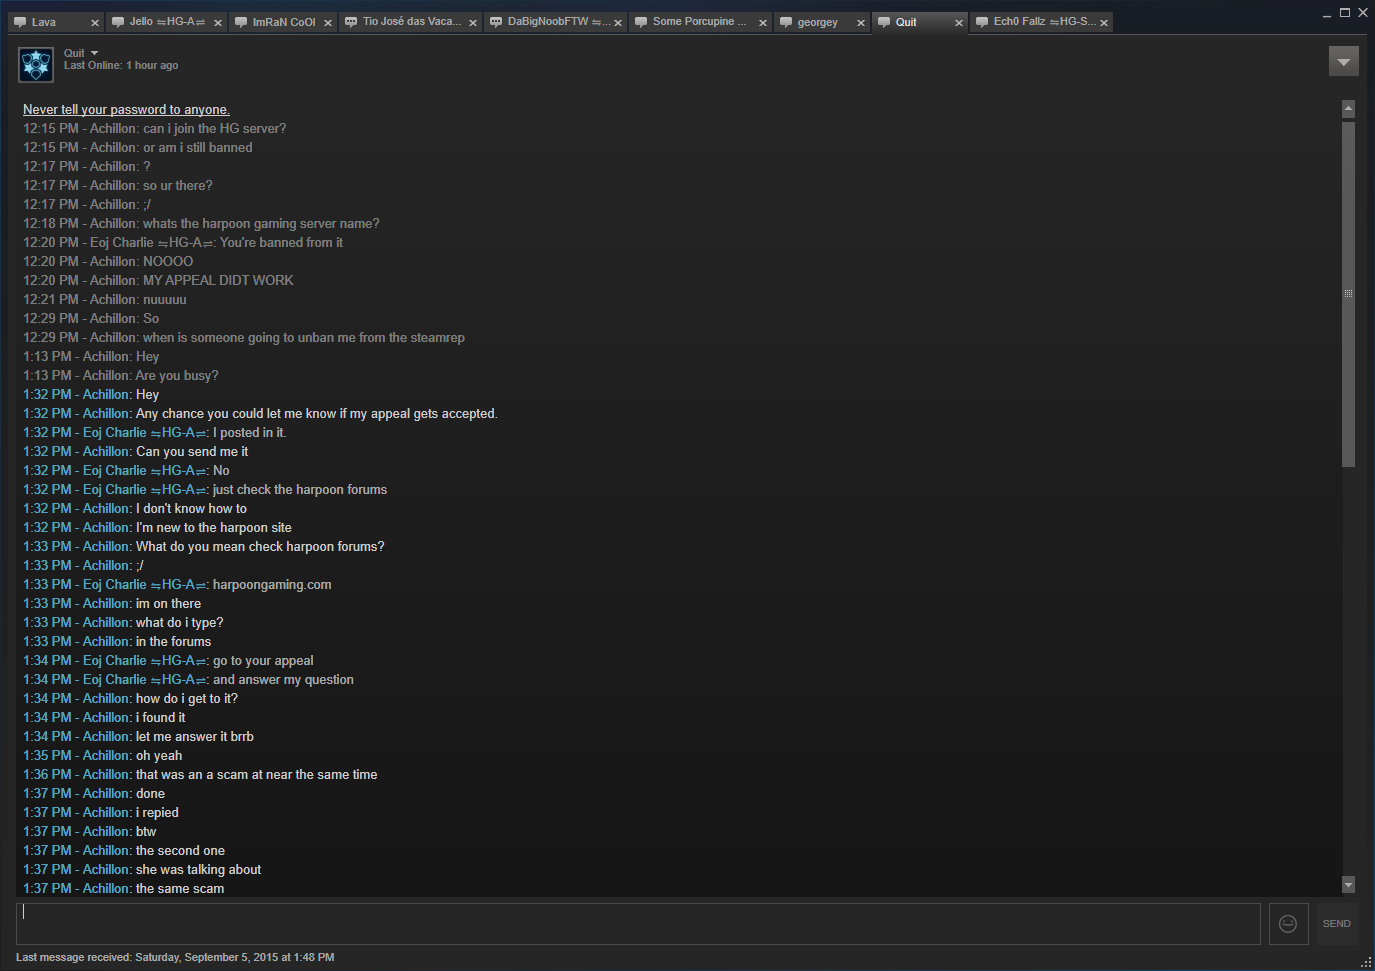Close the Lava chat tab

click(95, 23)
